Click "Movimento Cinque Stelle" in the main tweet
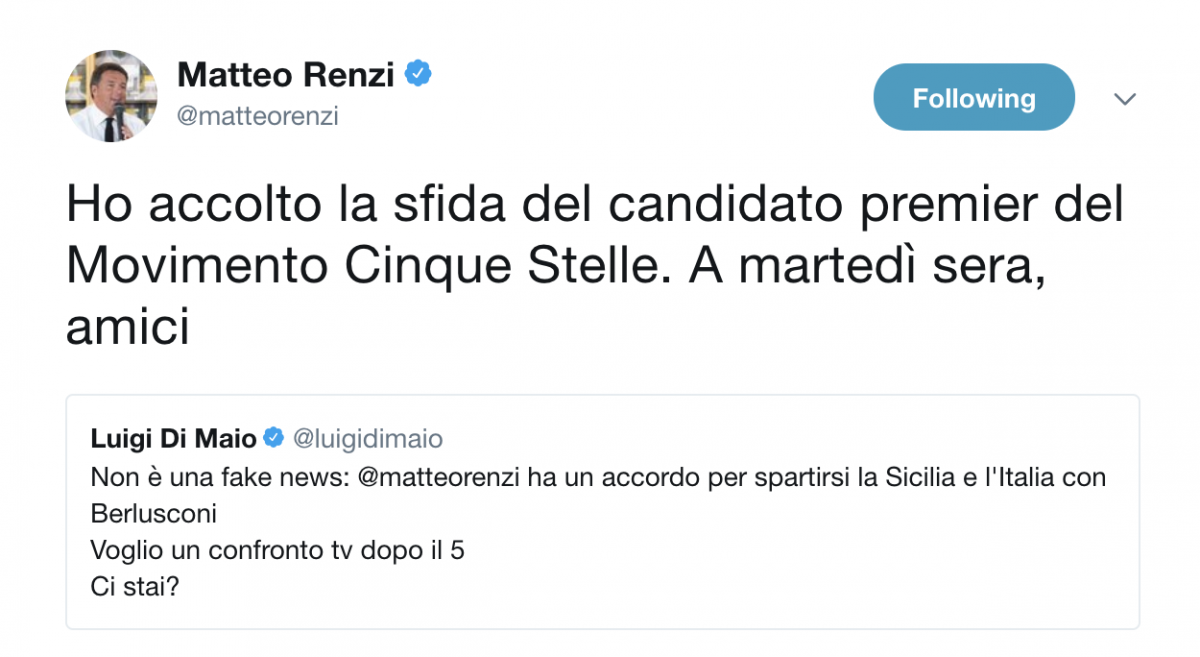The width and height of the screenshot is (1200, 657). click(365, 267)
